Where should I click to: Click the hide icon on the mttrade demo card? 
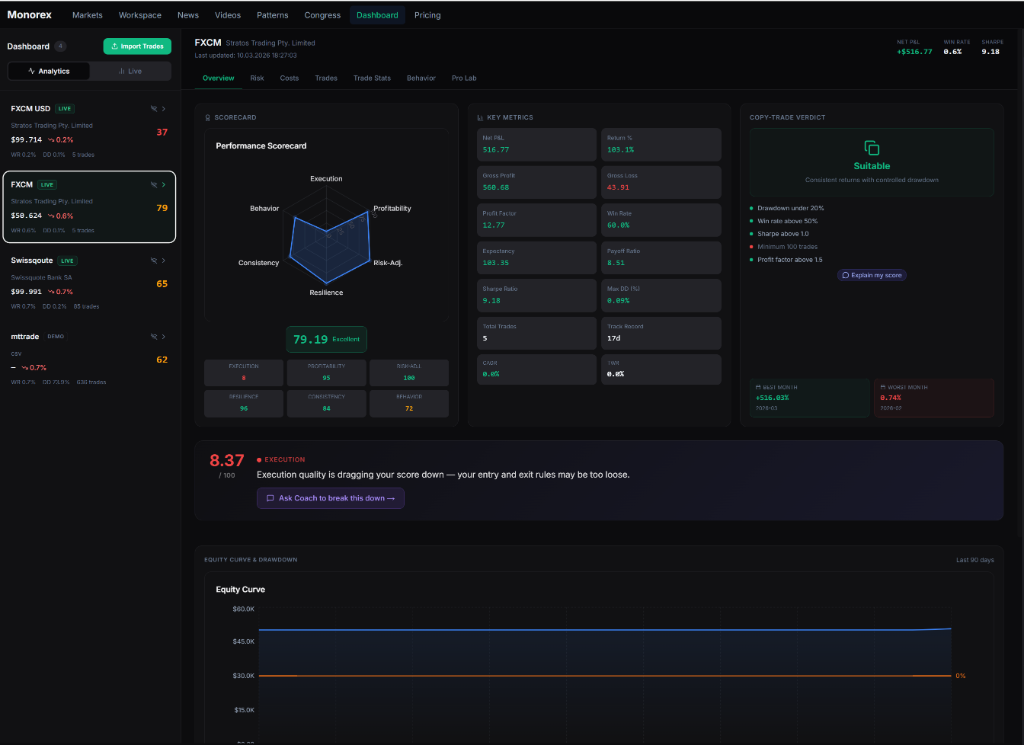152,336
